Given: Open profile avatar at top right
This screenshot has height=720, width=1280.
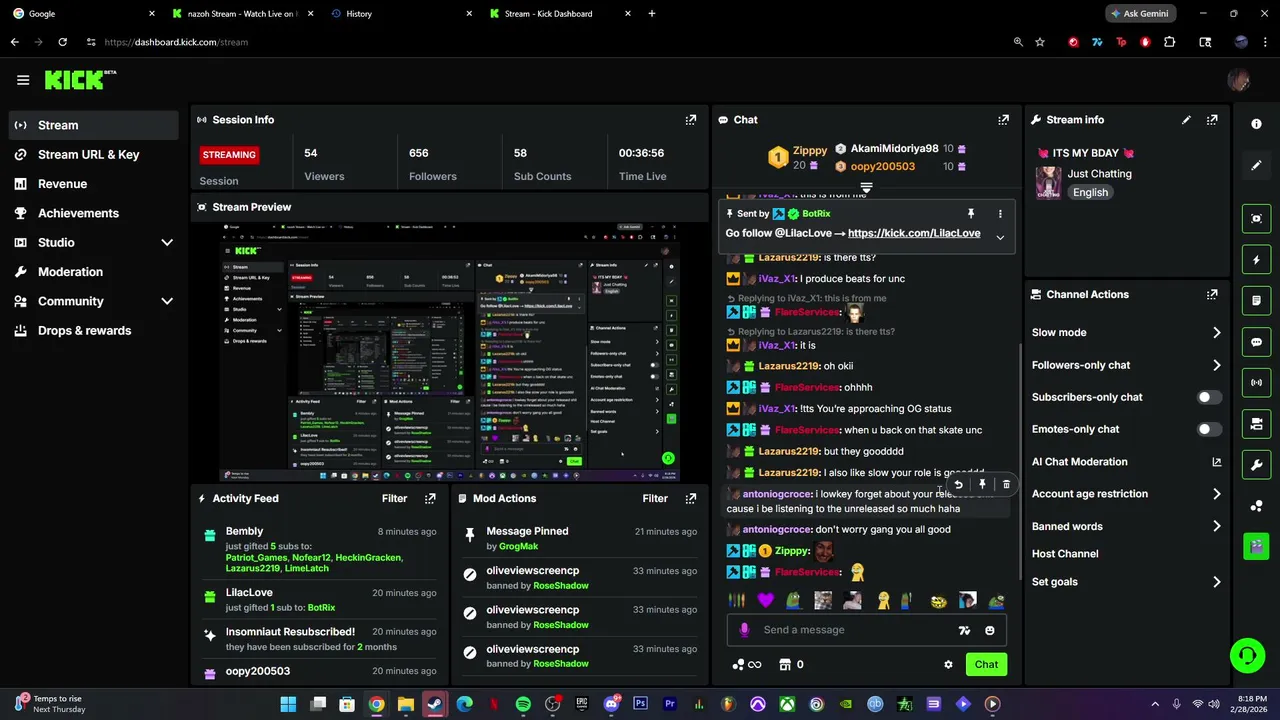Looking at the screenshot, I should 1238,80.
